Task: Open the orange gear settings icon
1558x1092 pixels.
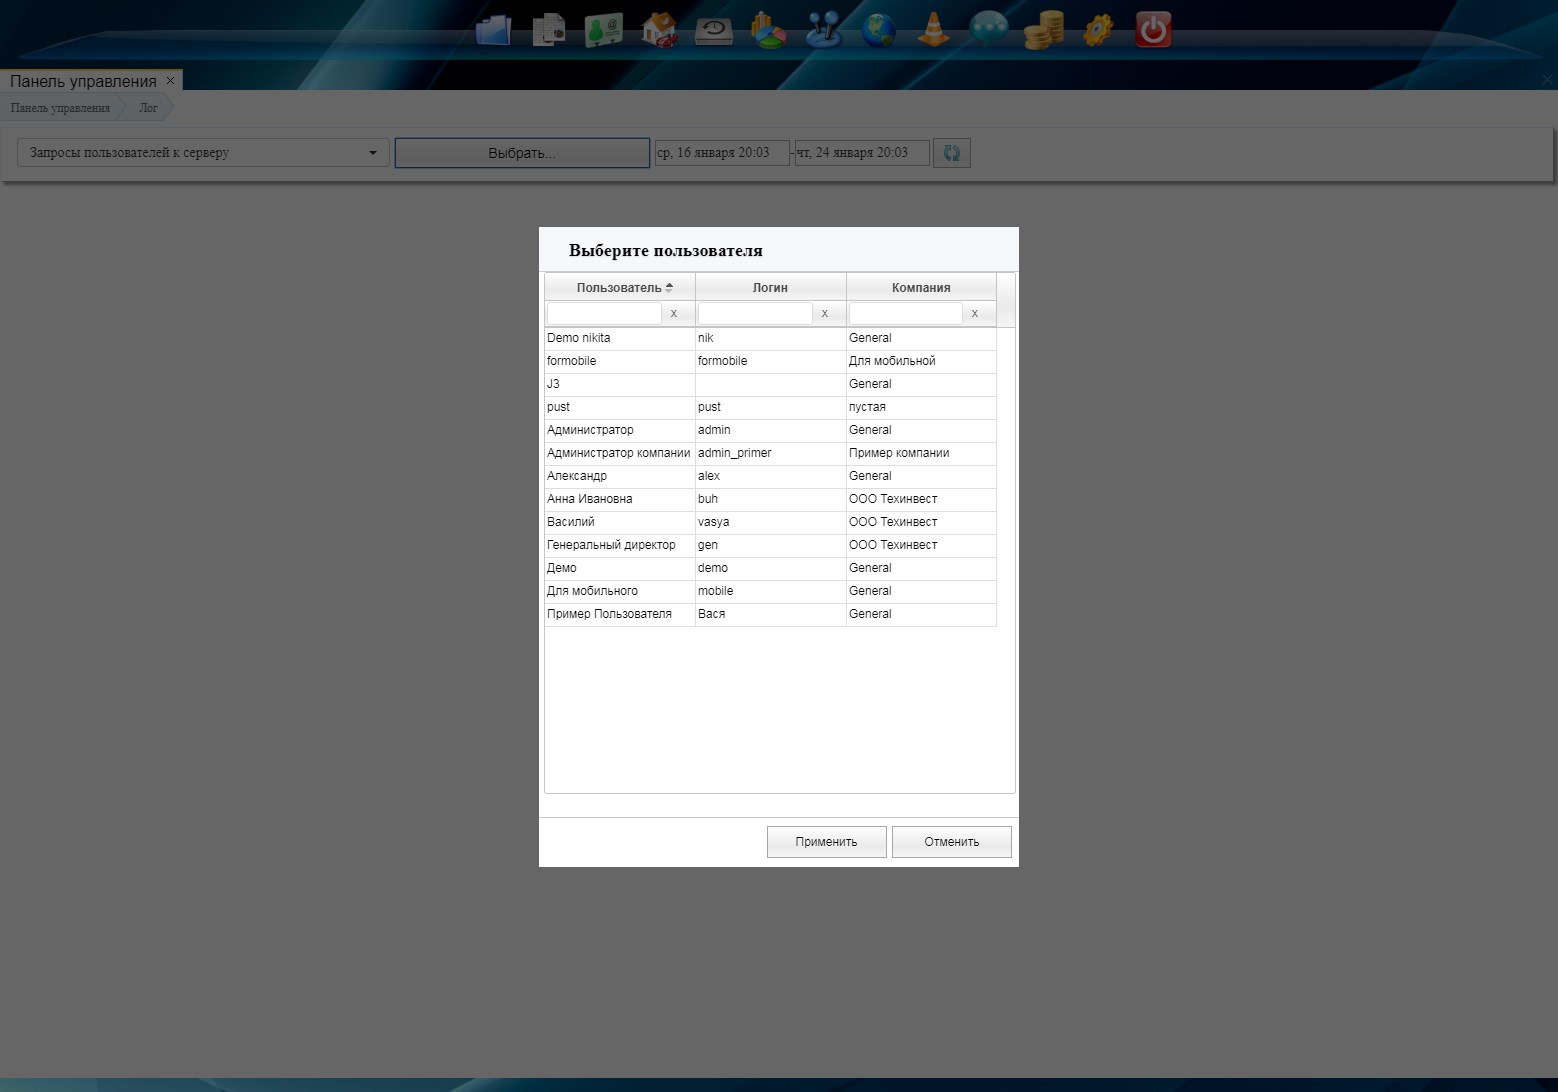Action: (x=1098, y=30)
